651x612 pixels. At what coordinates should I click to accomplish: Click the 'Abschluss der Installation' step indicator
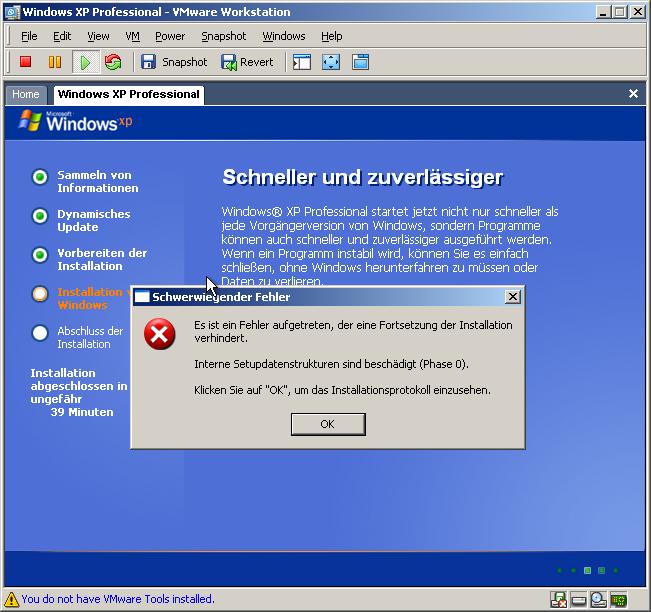[40, 333]
